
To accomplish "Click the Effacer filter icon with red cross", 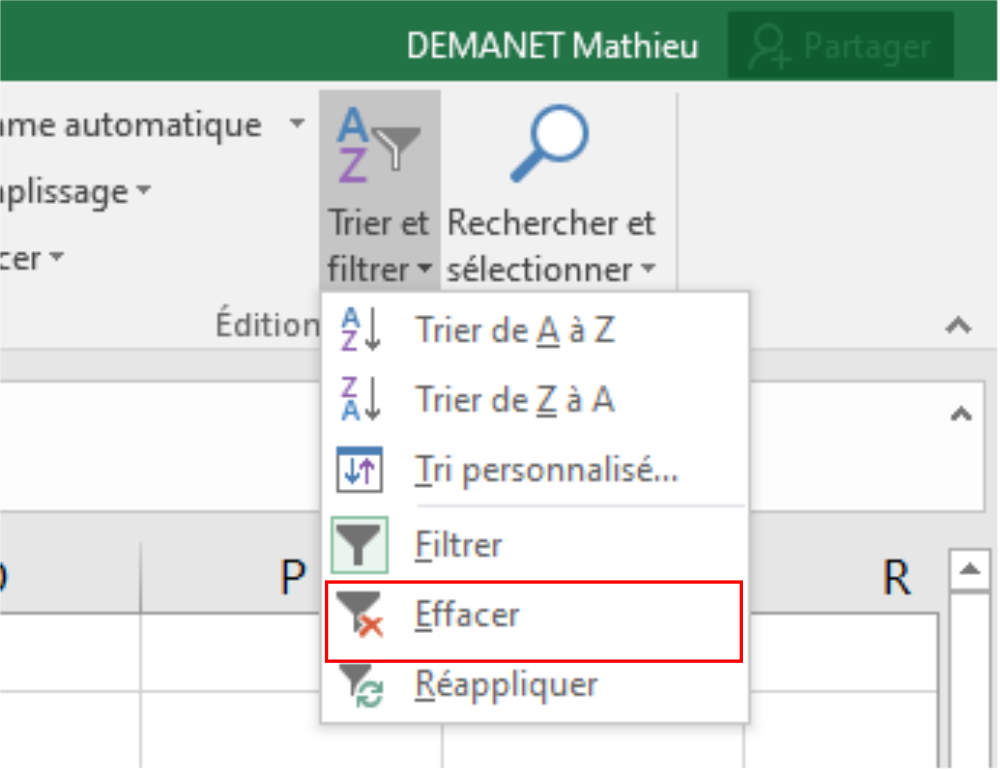I will 361,615.
